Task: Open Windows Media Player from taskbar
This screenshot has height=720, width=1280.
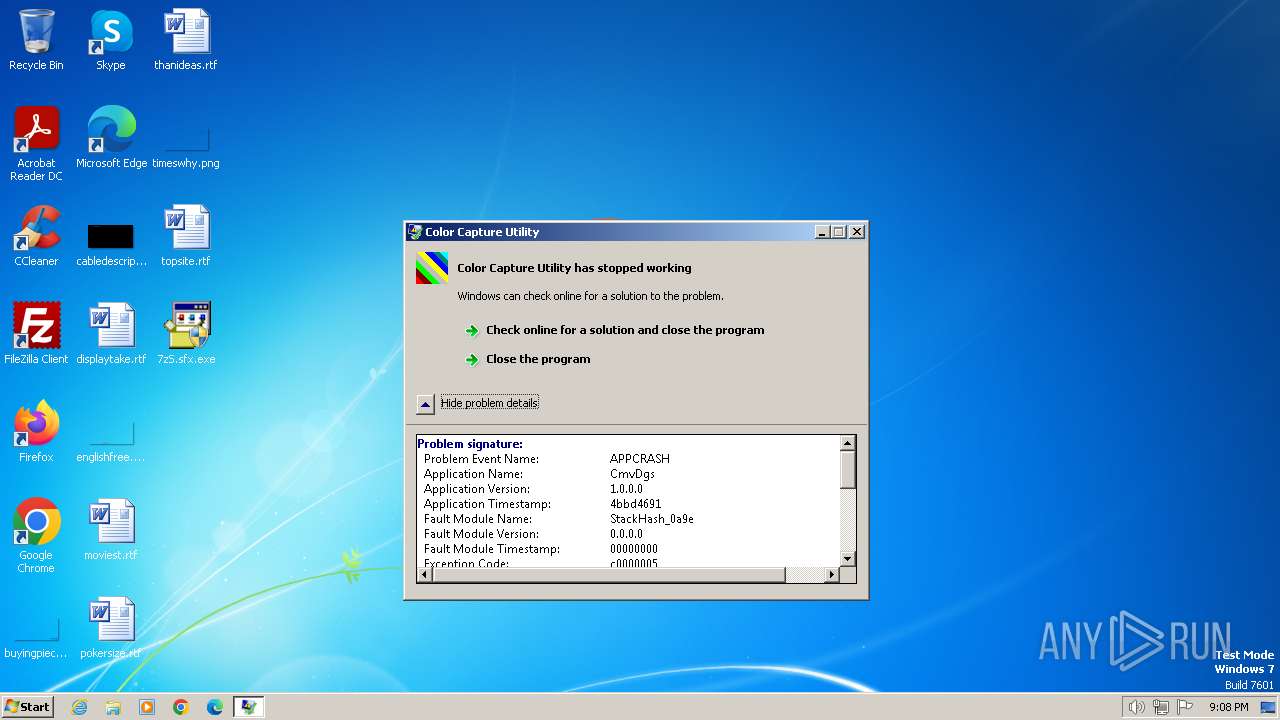Action: pyautogui.click(x=147, y=707)
